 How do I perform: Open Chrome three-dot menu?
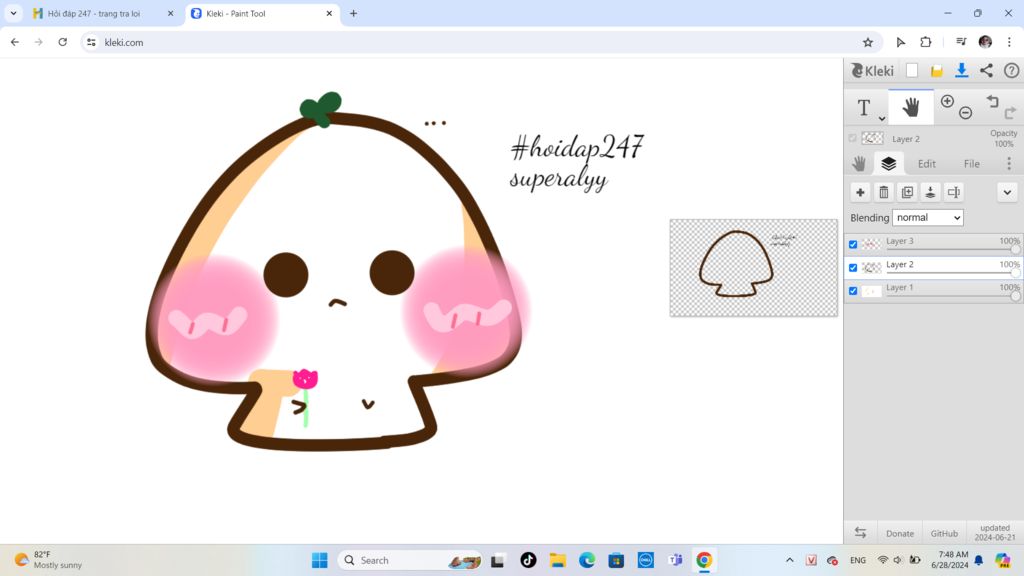(1009, 42)
